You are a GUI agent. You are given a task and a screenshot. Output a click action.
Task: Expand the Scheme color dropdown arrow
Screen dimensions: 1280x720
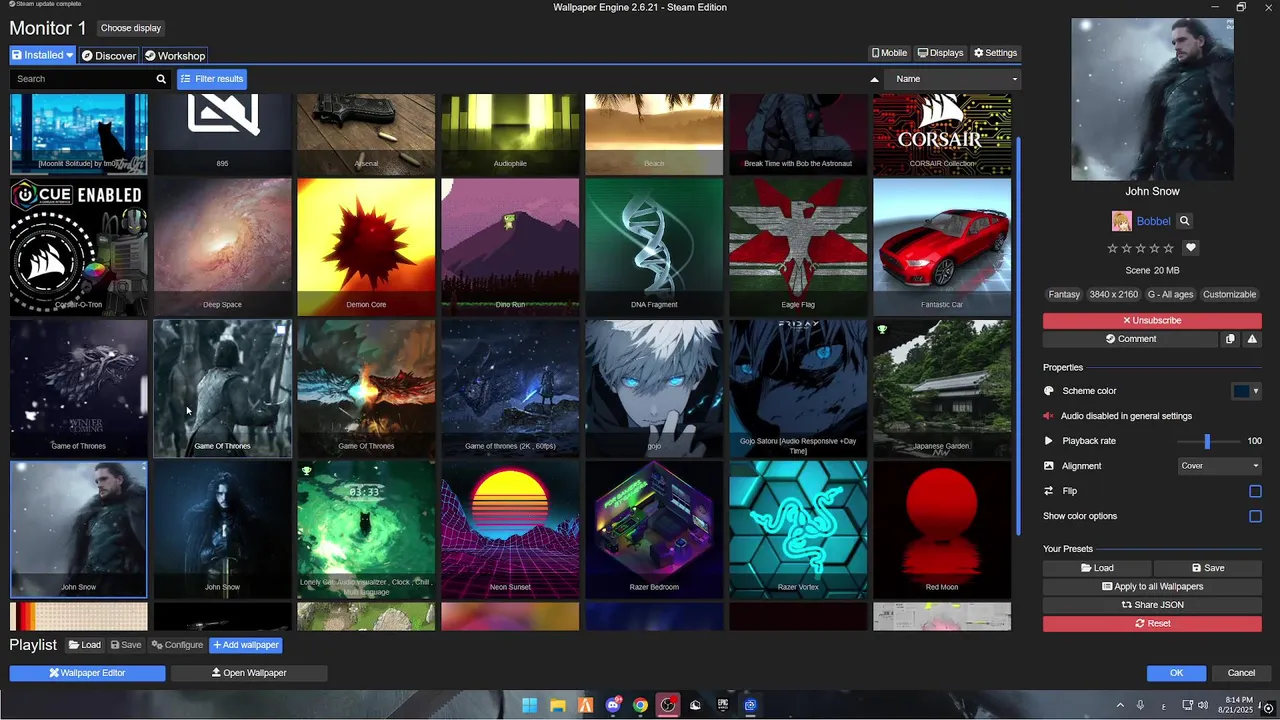coord(1255,391)
